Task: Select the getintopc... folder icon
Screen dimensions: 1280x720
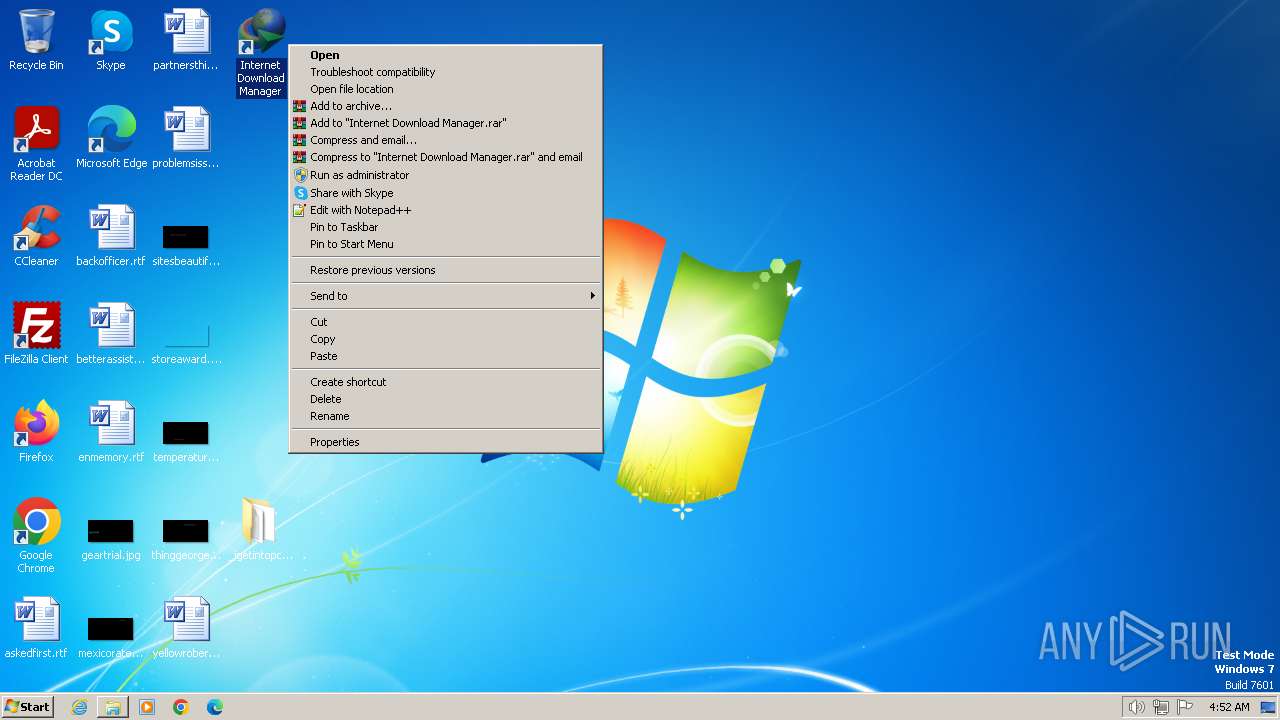Action: (263, 530)
